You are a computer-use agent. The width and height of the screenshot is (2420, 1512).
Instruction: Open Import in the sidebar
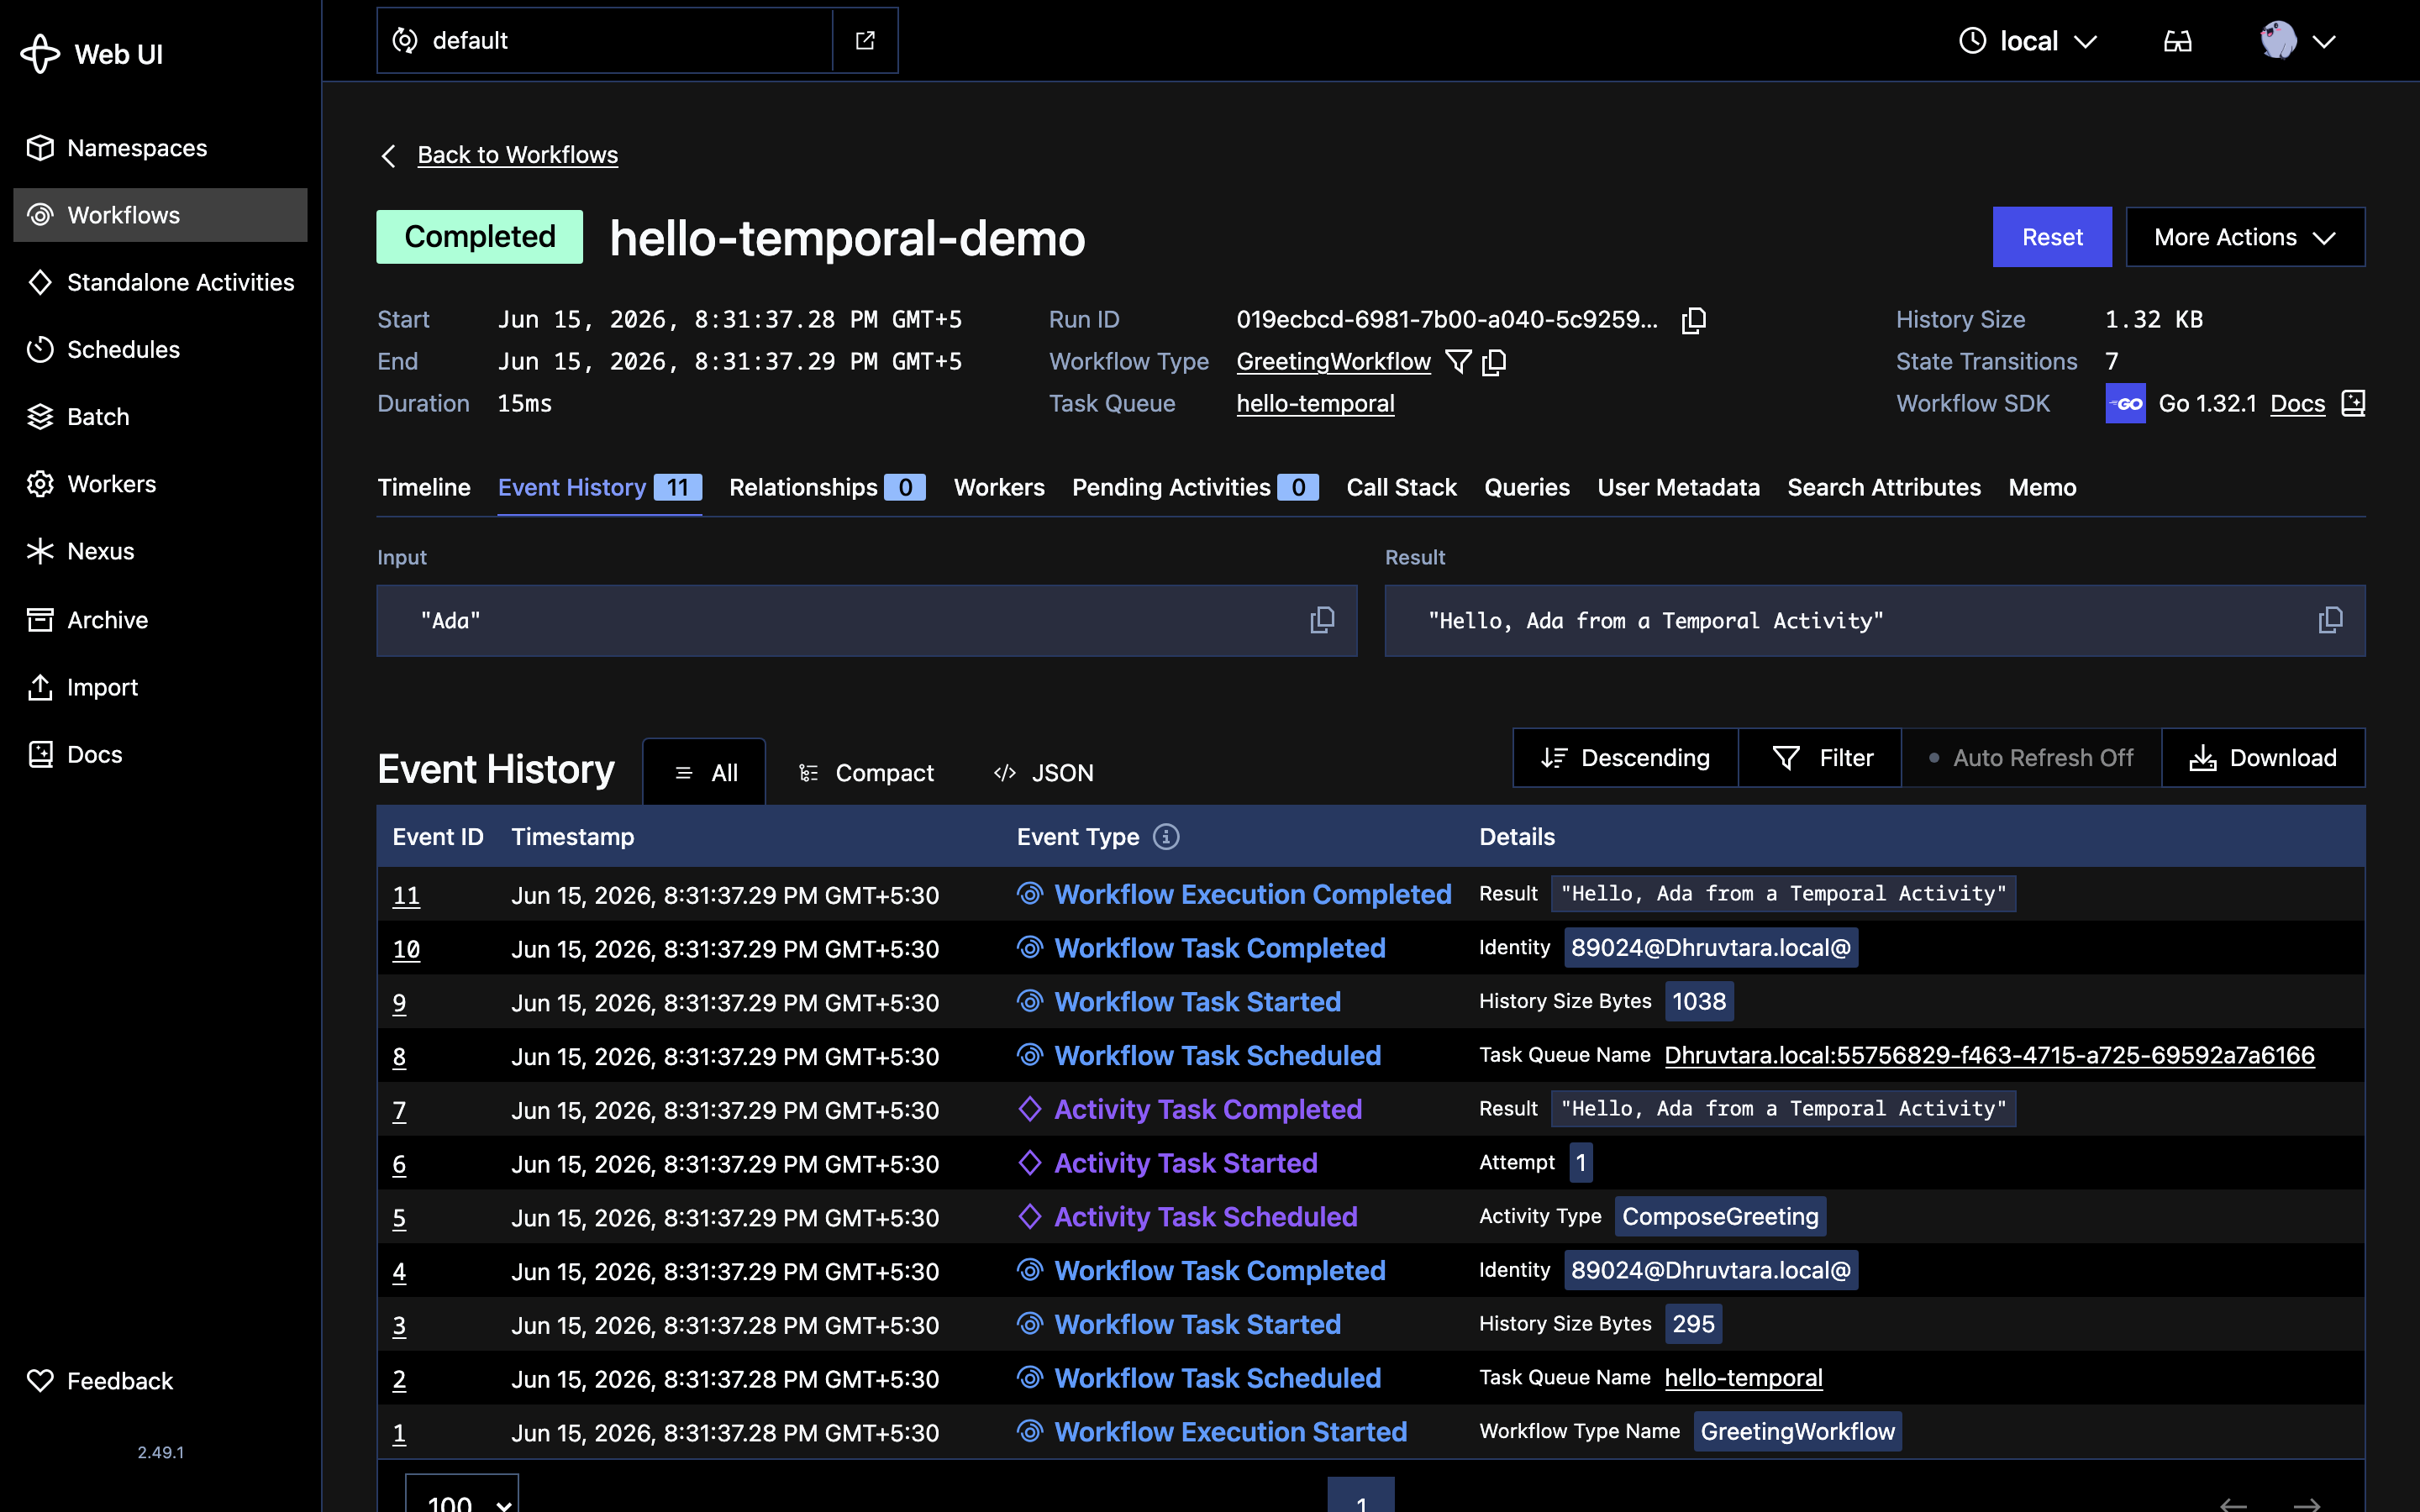[x=160, y=687]
